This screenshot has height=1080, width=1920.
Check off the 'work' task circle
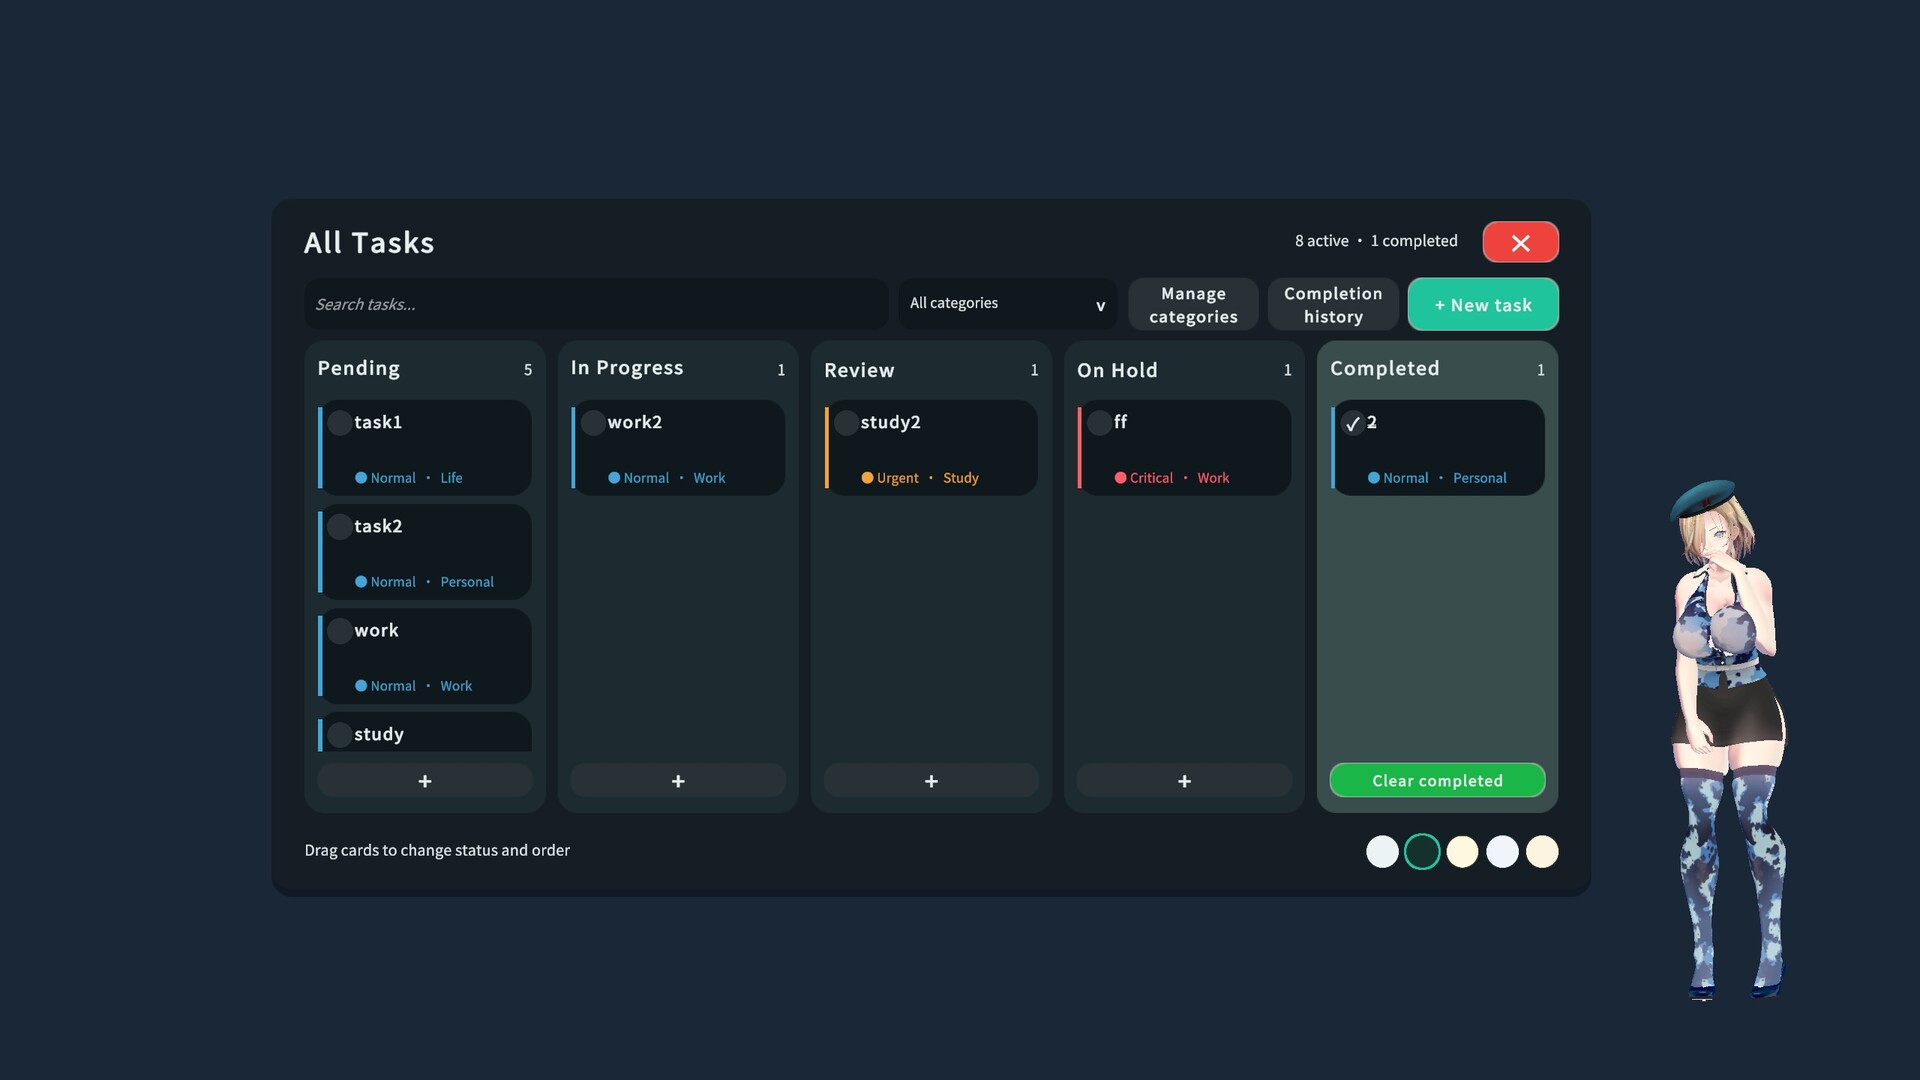pos(339,631)
